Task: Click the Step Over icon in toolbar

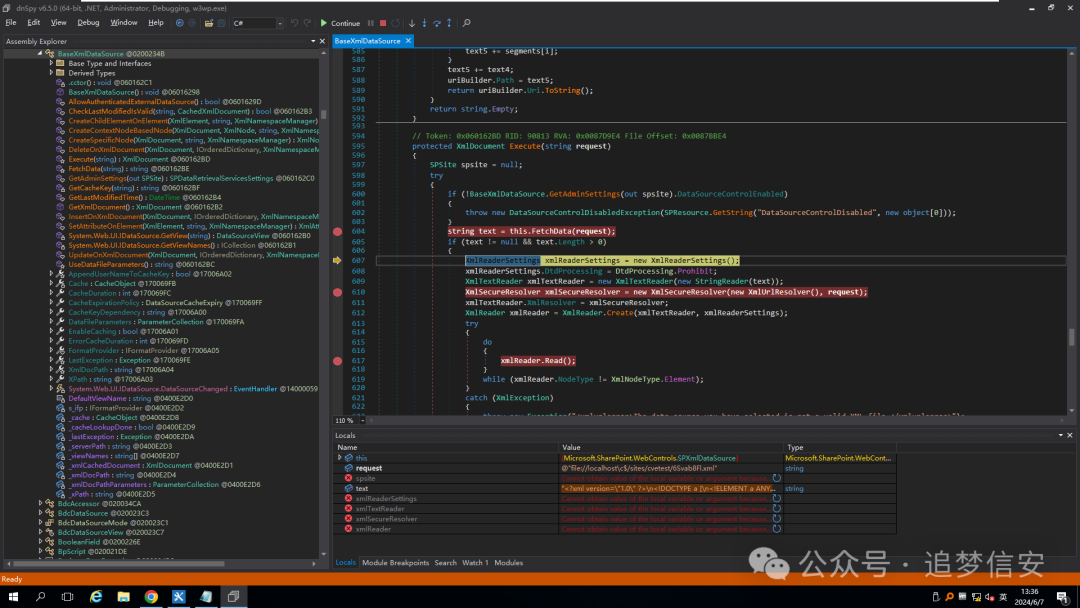Action: (x=437, y=23)
